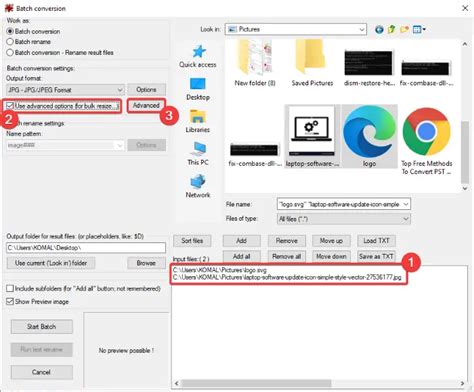The height and width of the screenshot is (392, 474).
Task: Open the View menu icon
Action: point(419,29)
